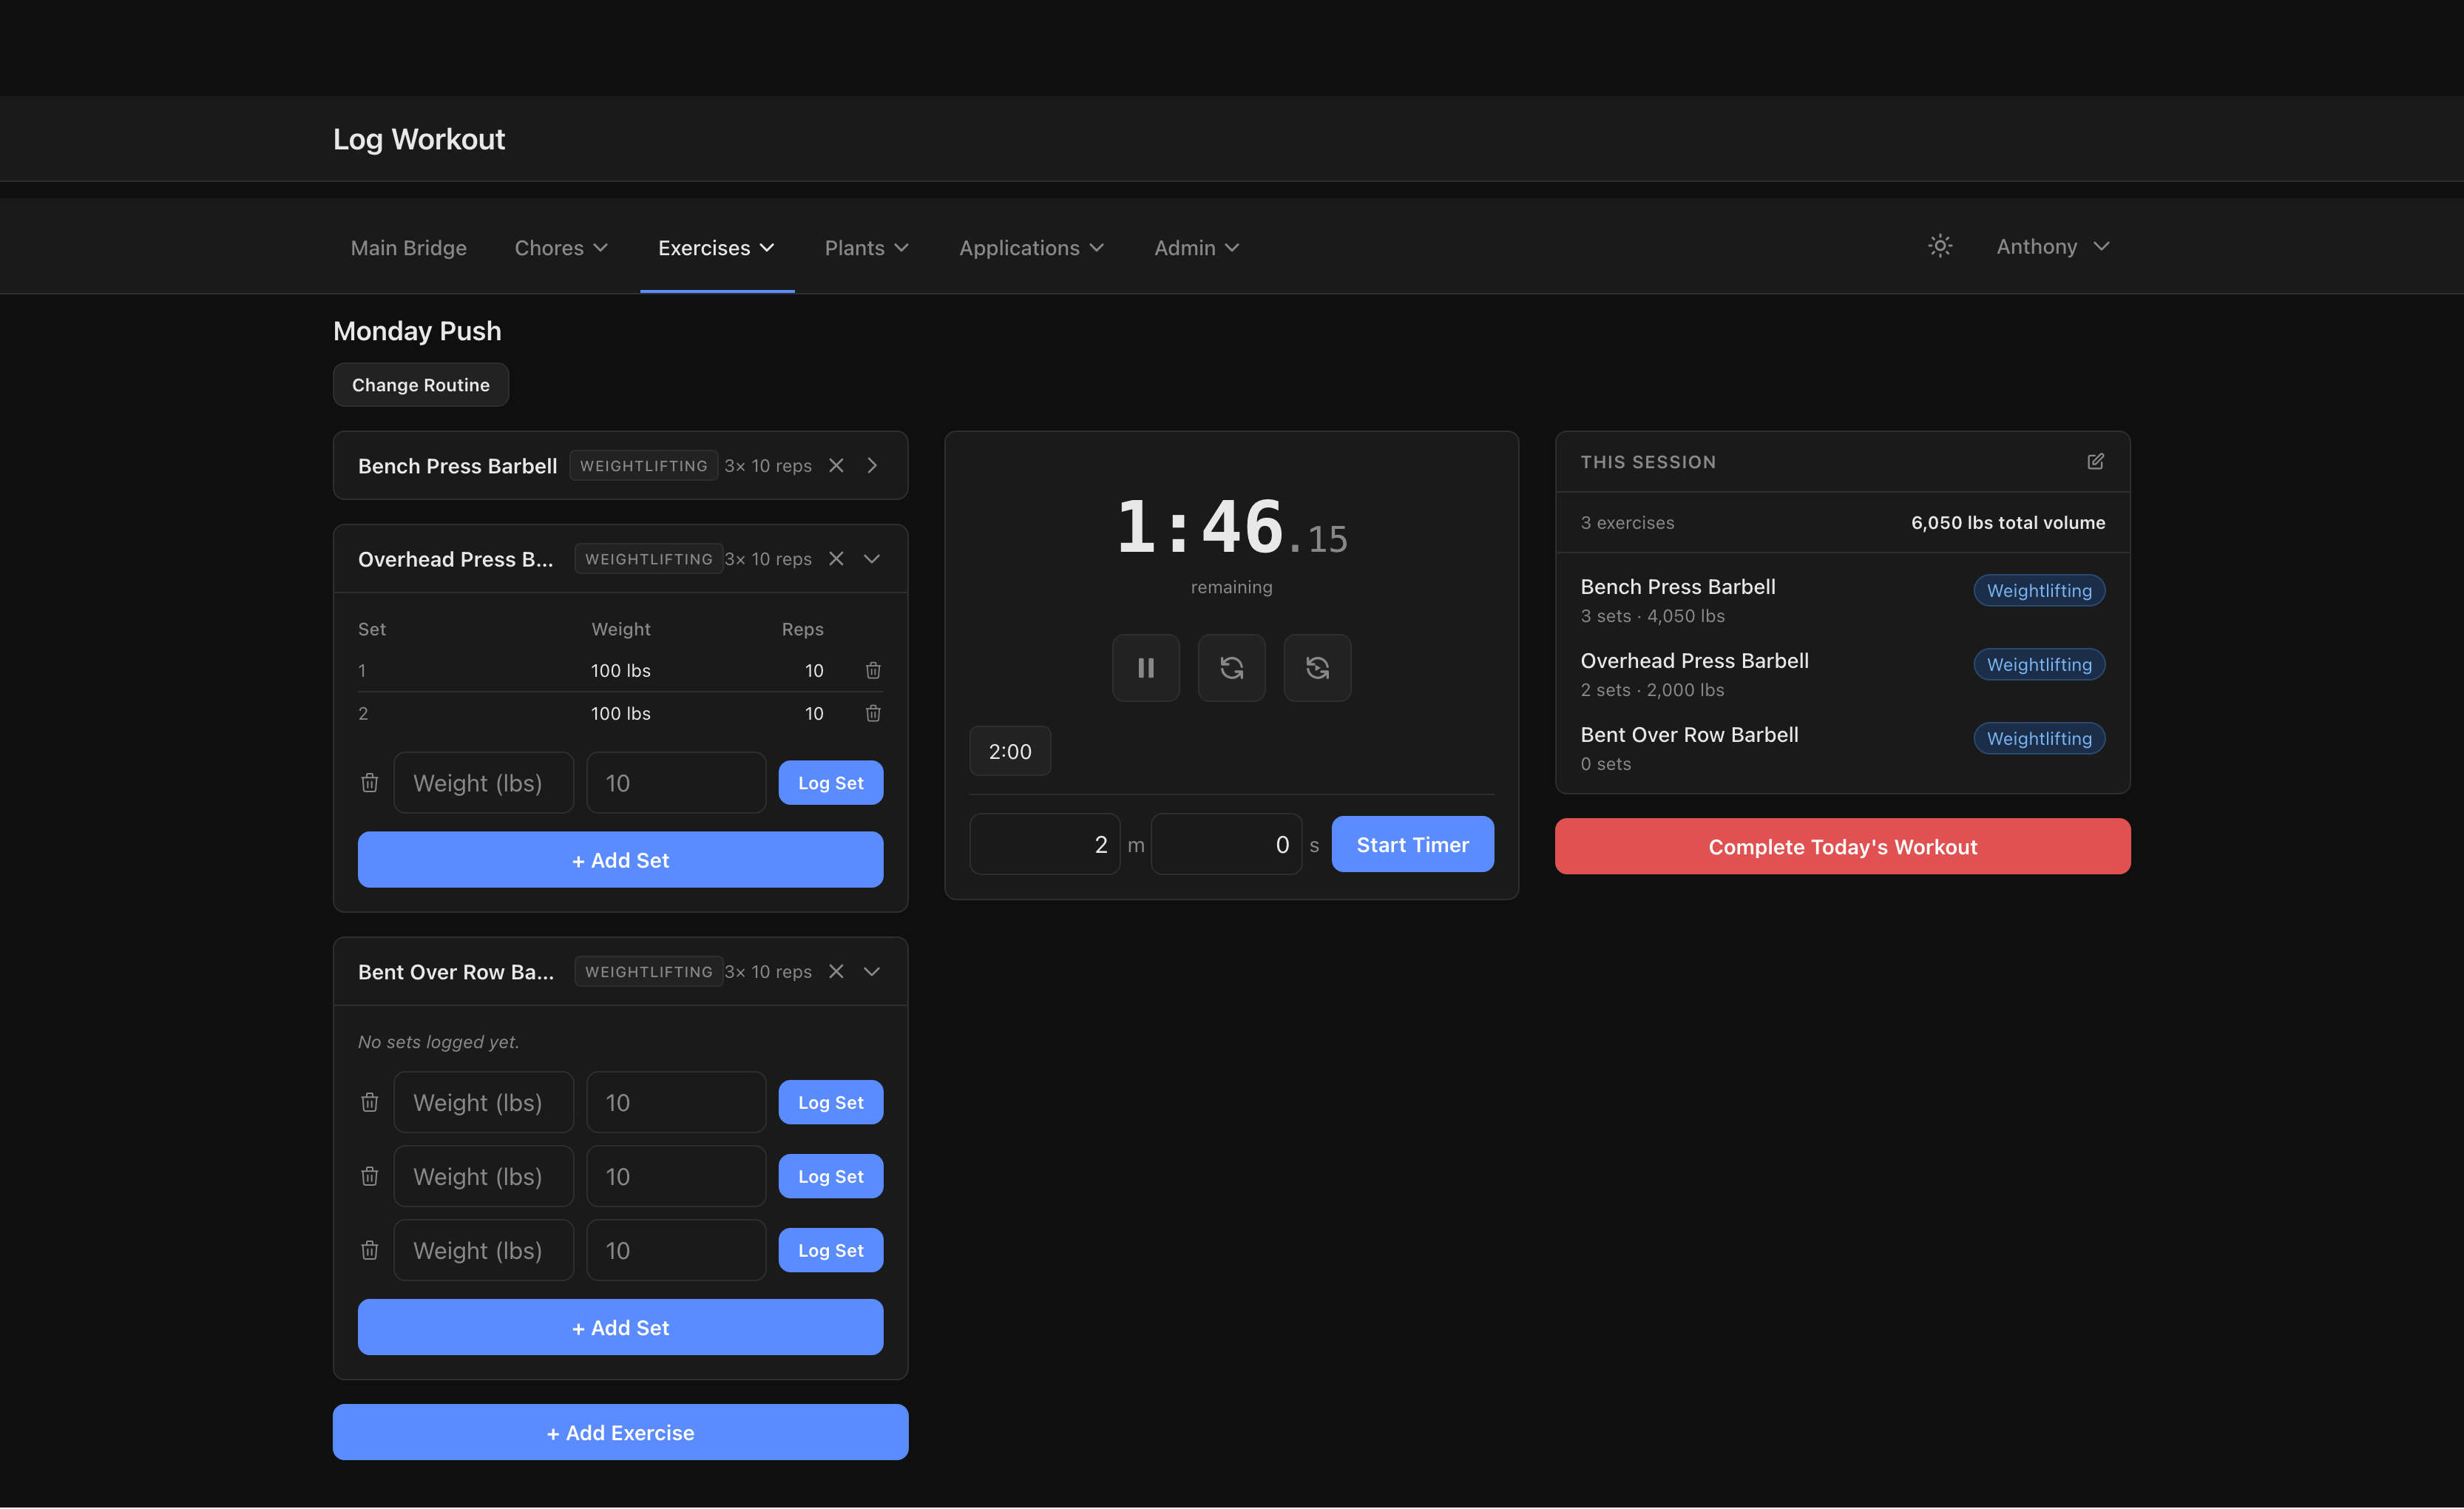Remove Bench Press Barbell exercise with X
Image resolution: width=2464 pixels, height=1509 pixels.
[836, 465]
